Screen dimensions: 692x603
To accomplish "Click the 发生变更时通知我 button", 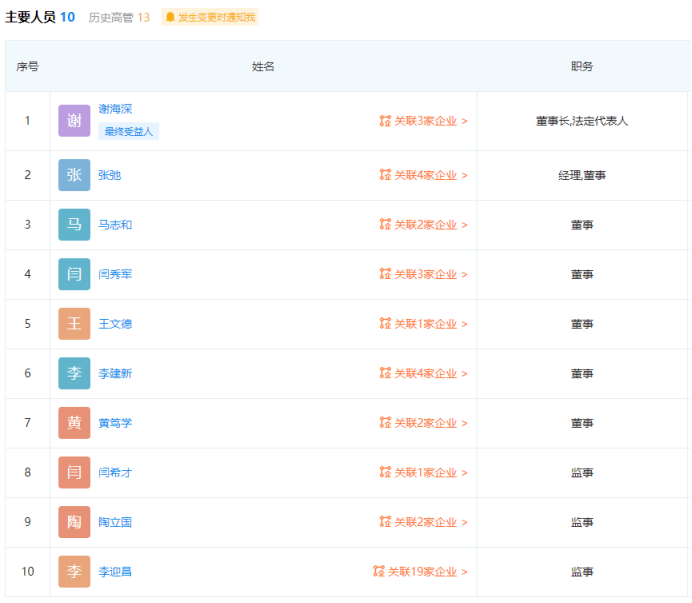I will [x=210, y=17].
